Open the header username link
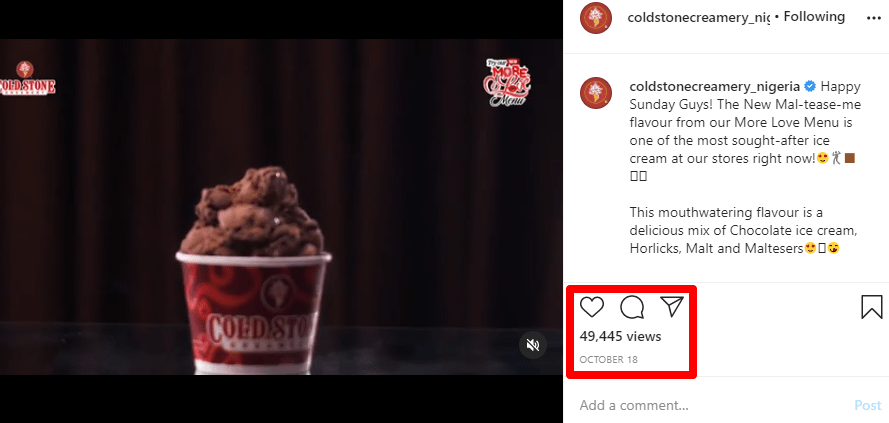This screenshot has width=889, height=423. [699, 18]
